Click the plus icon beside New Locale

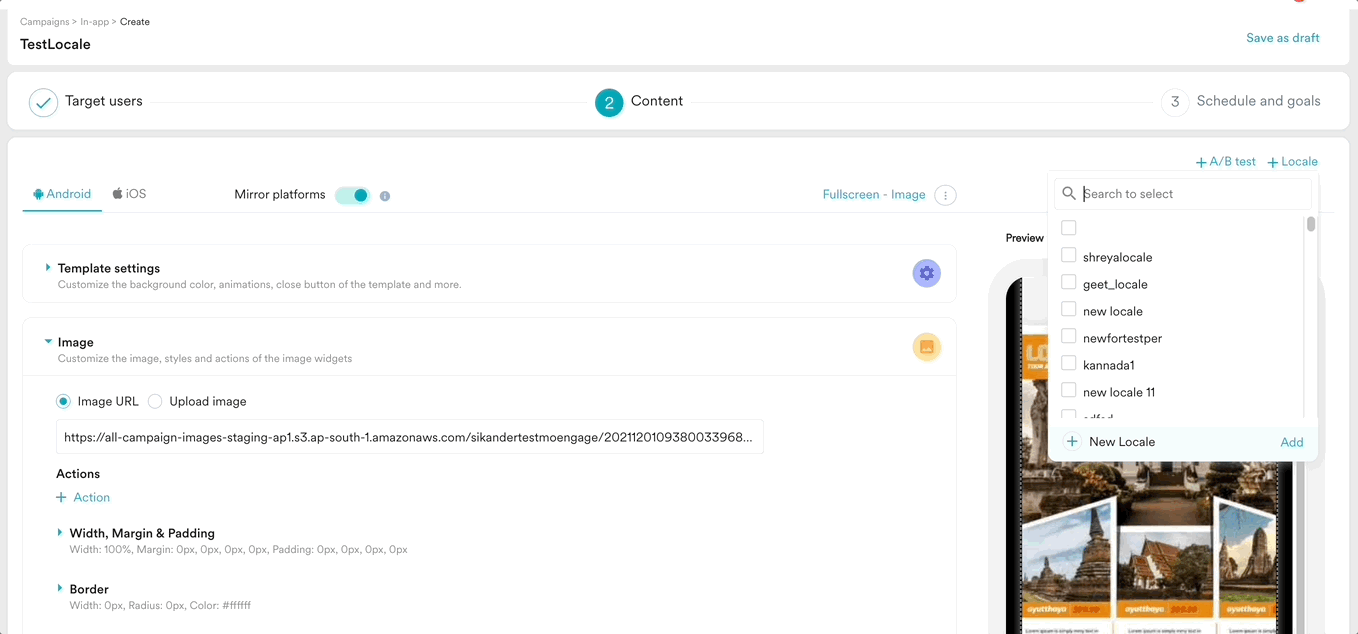pyautogui.click(x=1071, y=441)
